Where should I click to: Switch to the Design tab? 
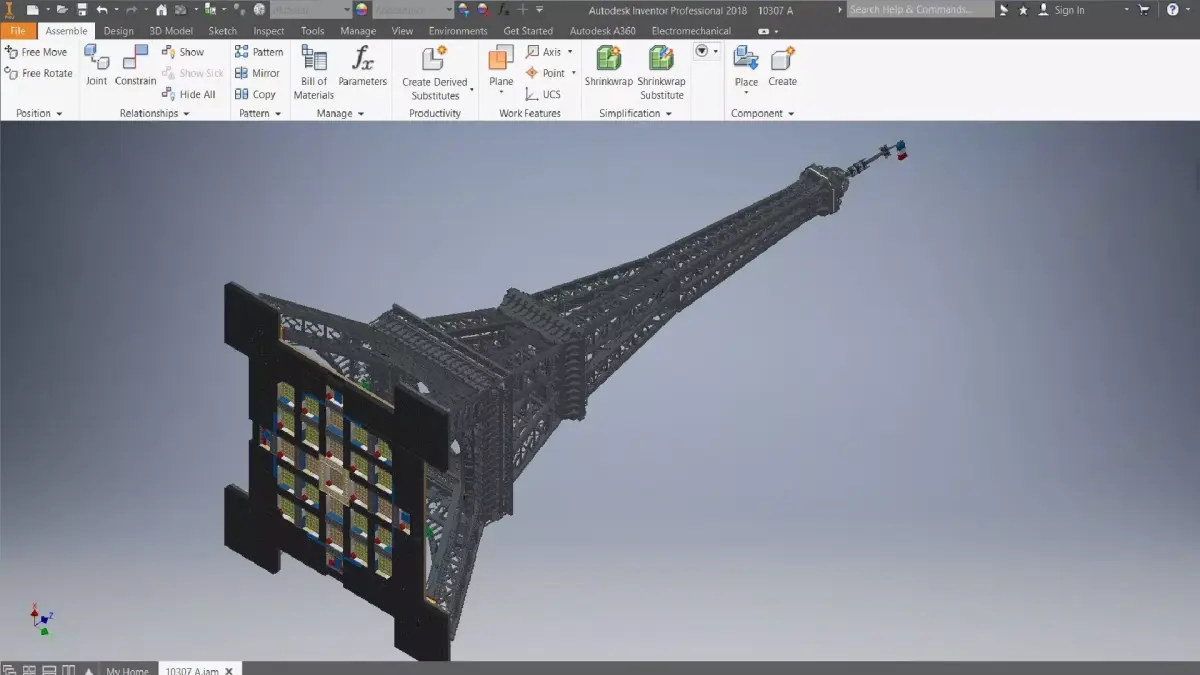[x=118, y=31]
